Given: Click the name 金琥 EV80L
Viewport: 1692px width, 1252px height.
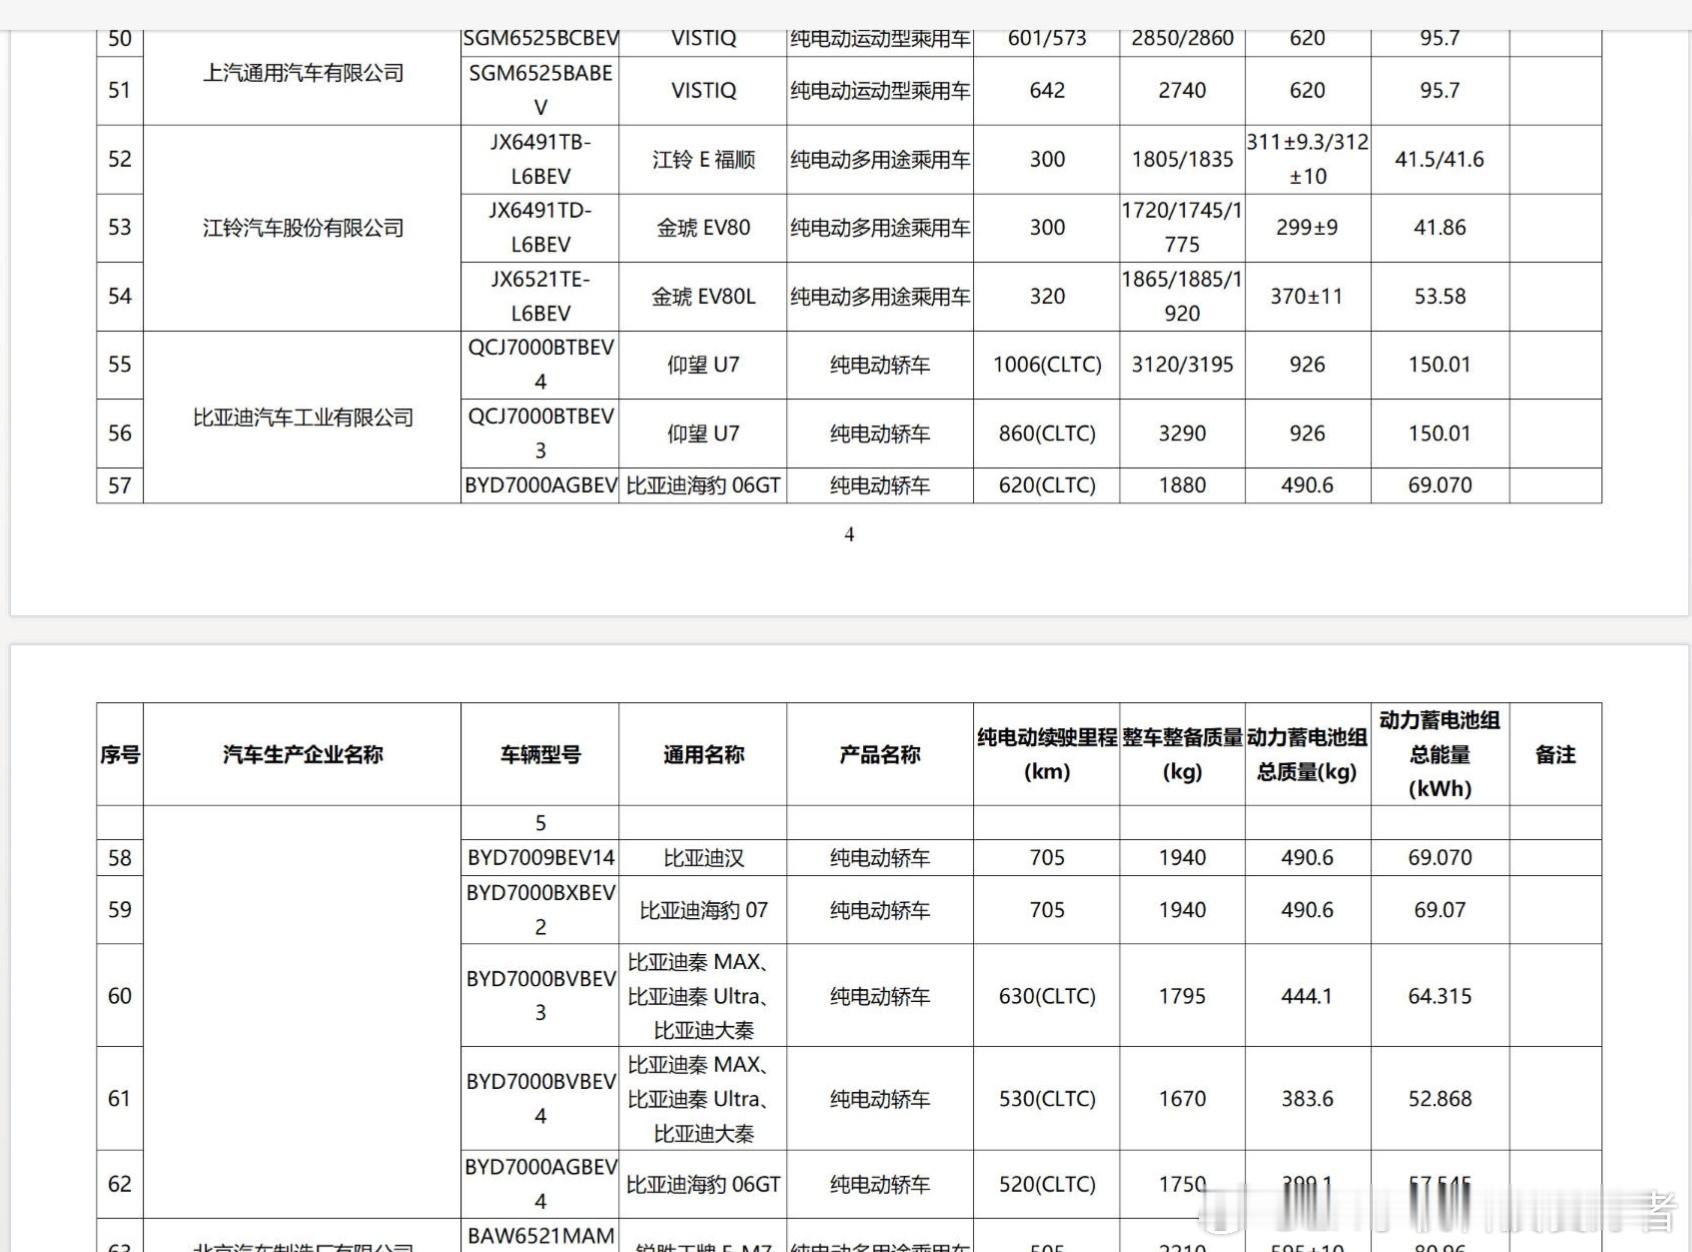Looking at the screenshot, I should coord(703,296).
